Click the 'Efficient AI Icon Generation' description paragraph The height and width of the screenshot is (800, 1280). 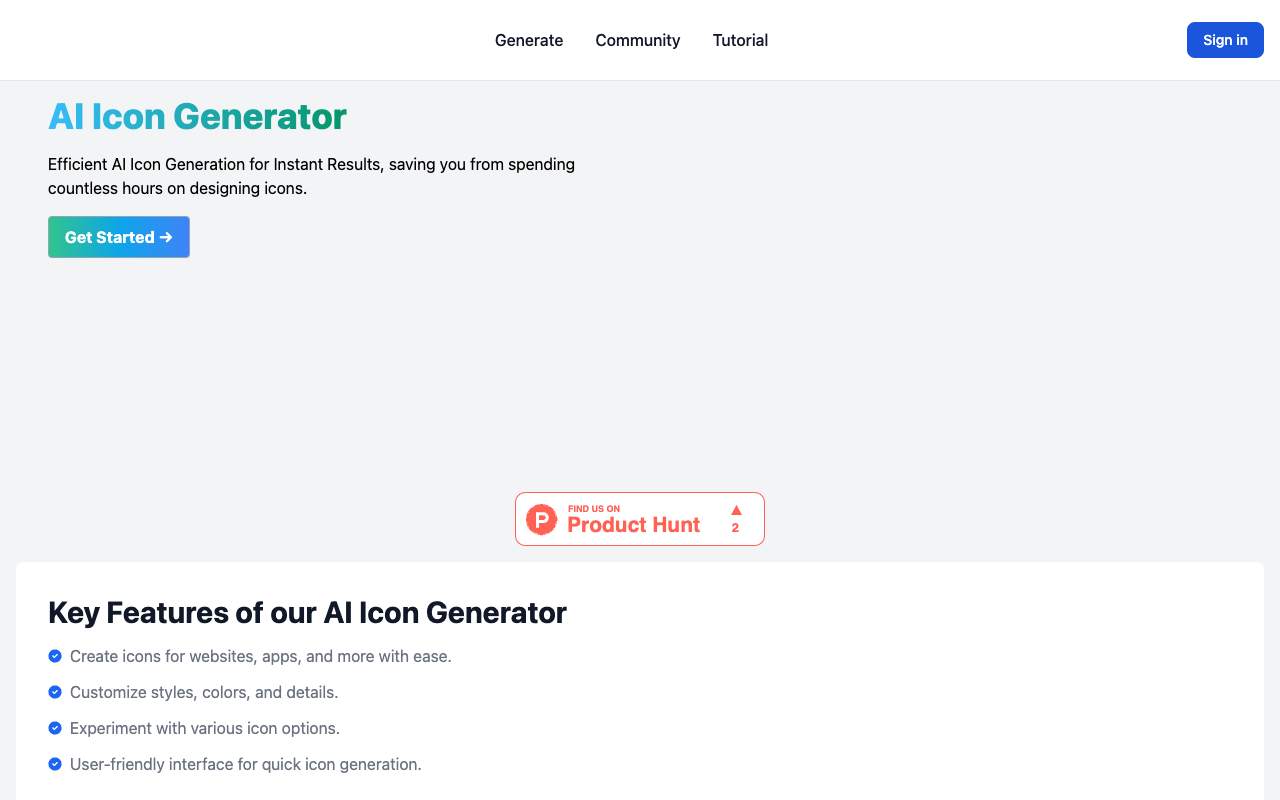tap(311, 176)
